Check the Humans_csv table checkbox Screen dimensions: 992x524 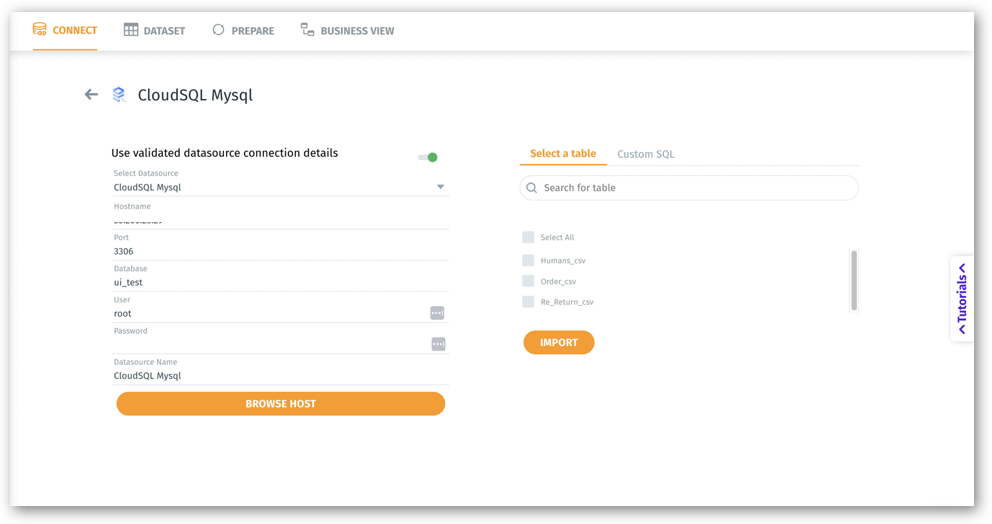tap(528, 261)
